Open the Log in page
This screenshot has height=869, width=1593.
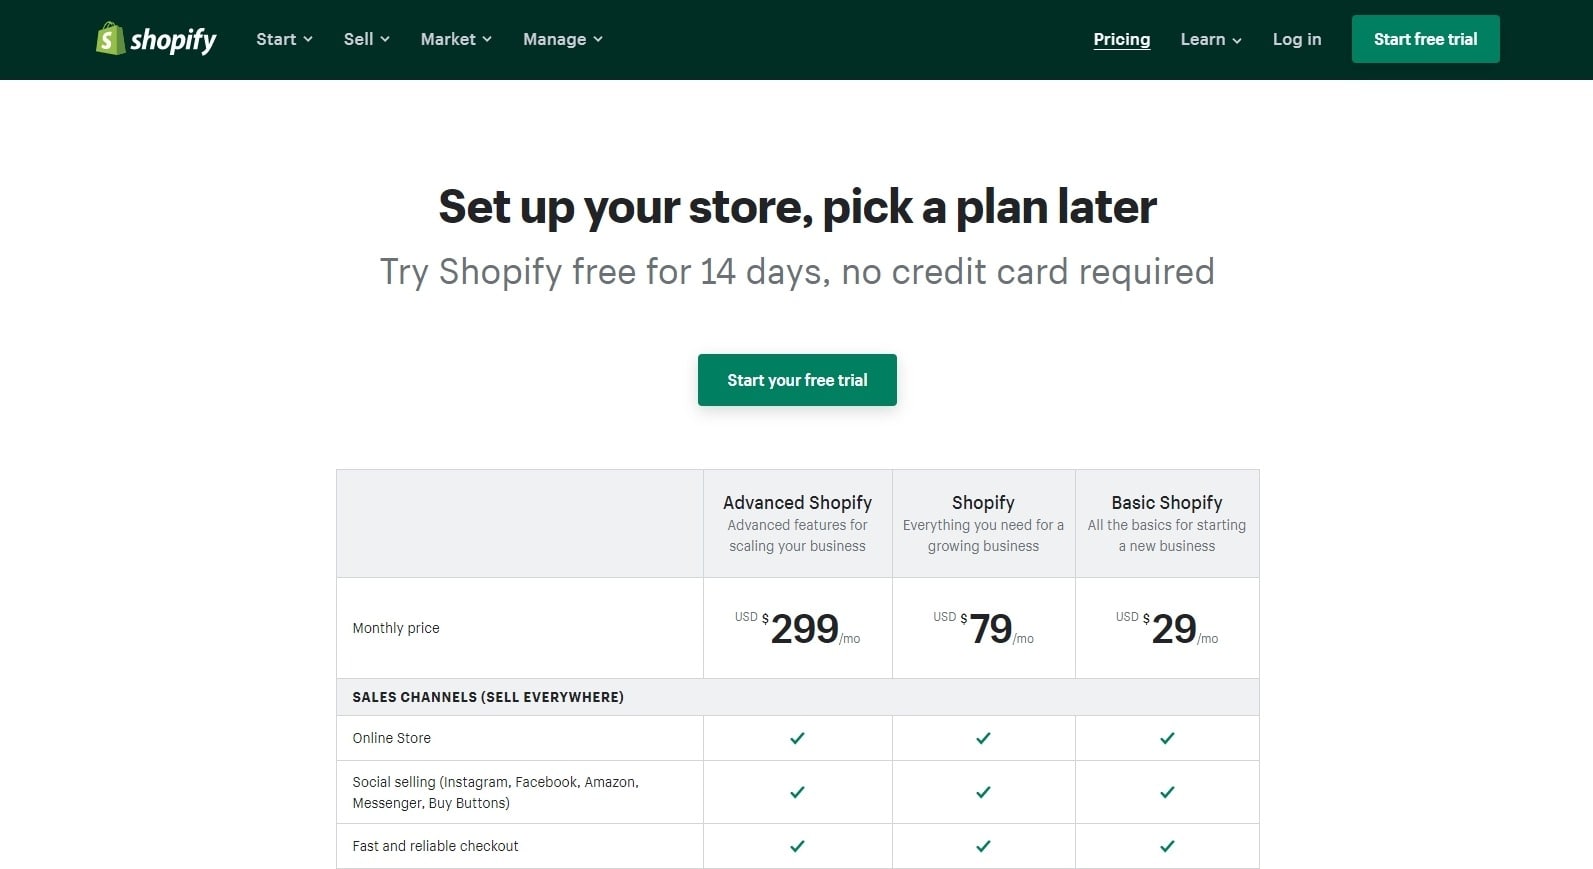1296,39
